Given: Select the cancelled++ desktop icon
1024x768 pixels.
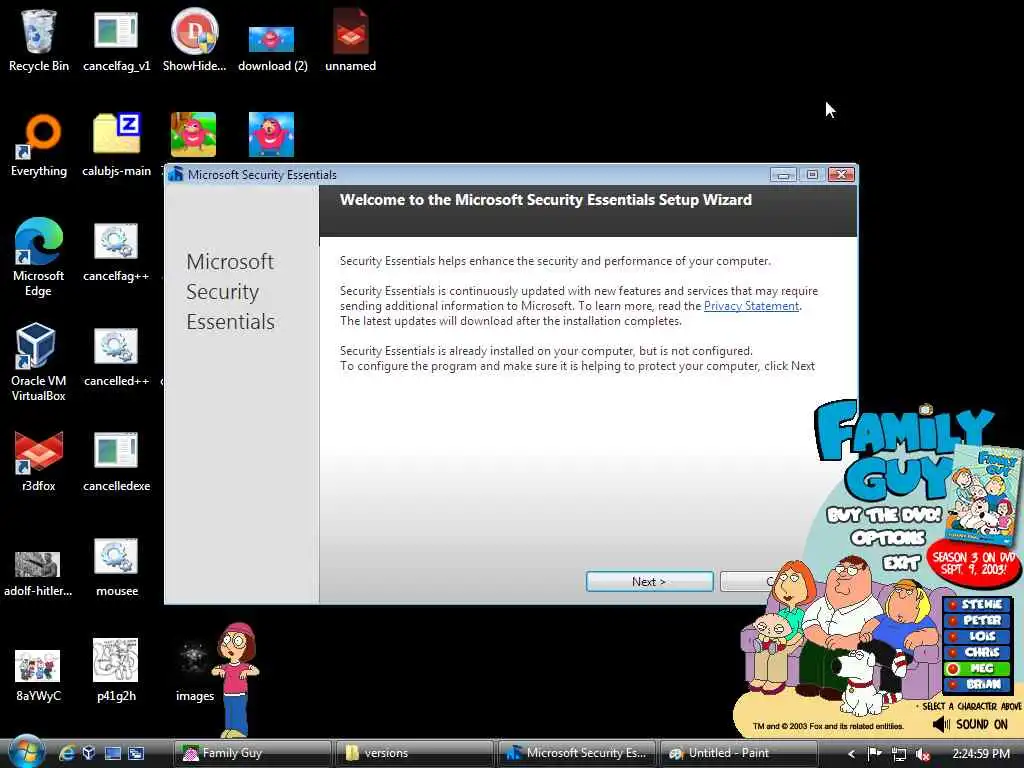Looking at the screenshot, I should [116, 357].
